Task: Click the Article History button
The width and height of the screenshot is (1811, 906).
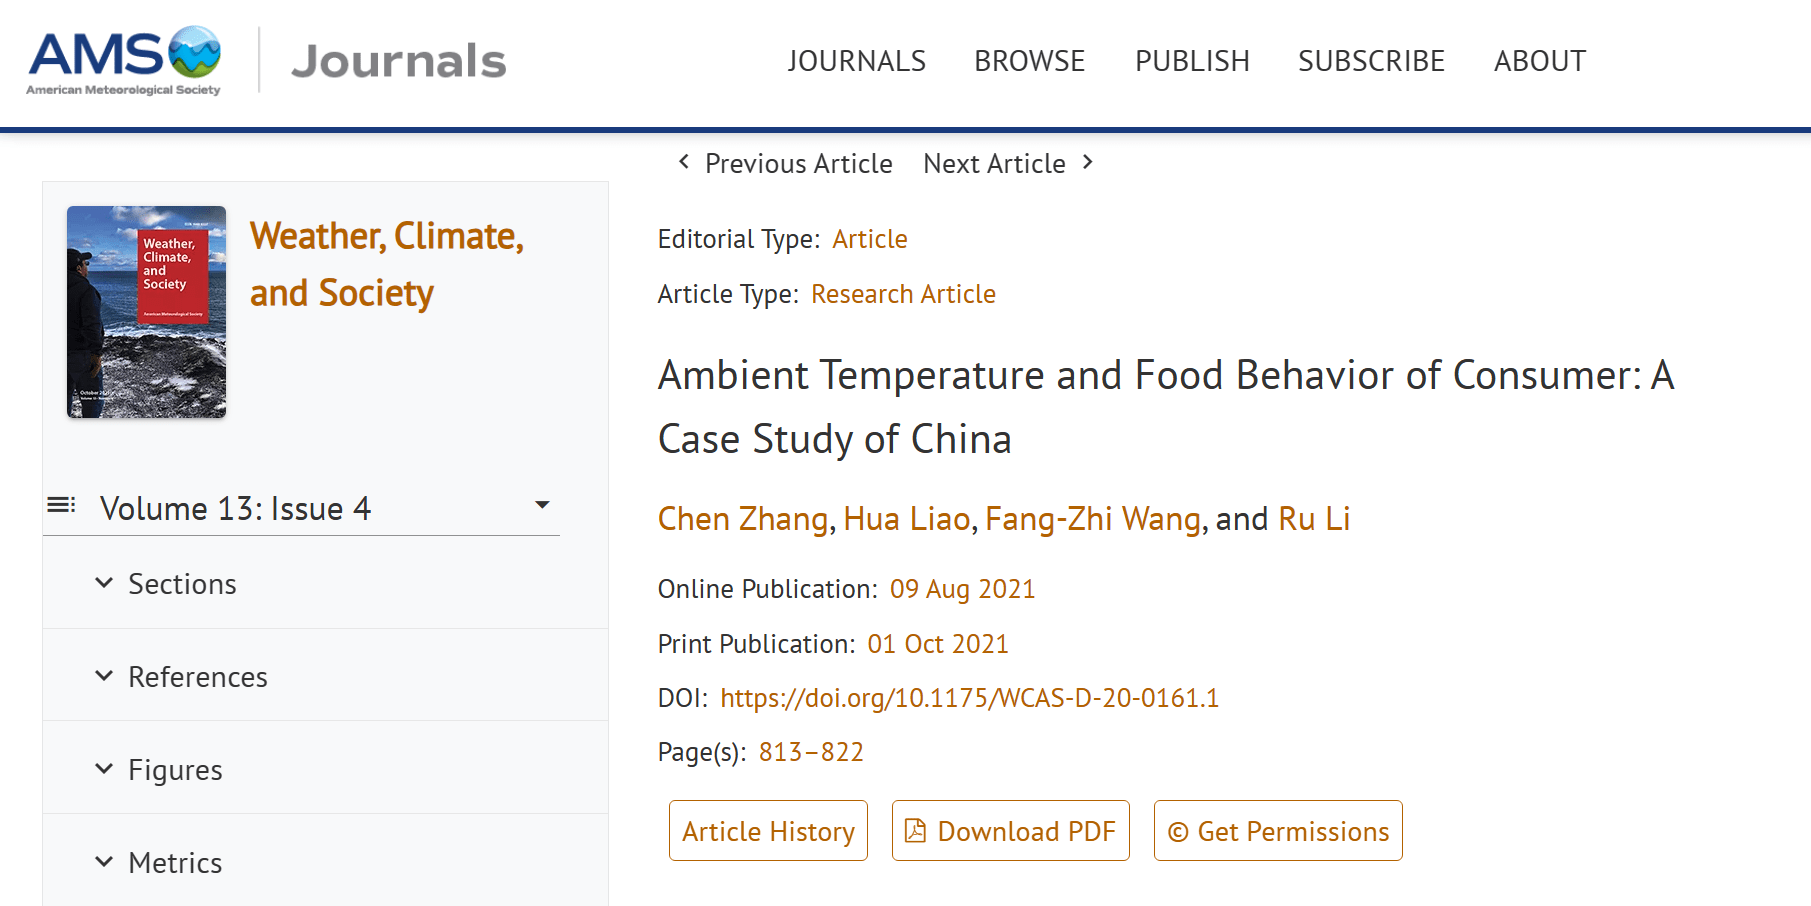Action: pyautogui.click(x=768, y=831)
